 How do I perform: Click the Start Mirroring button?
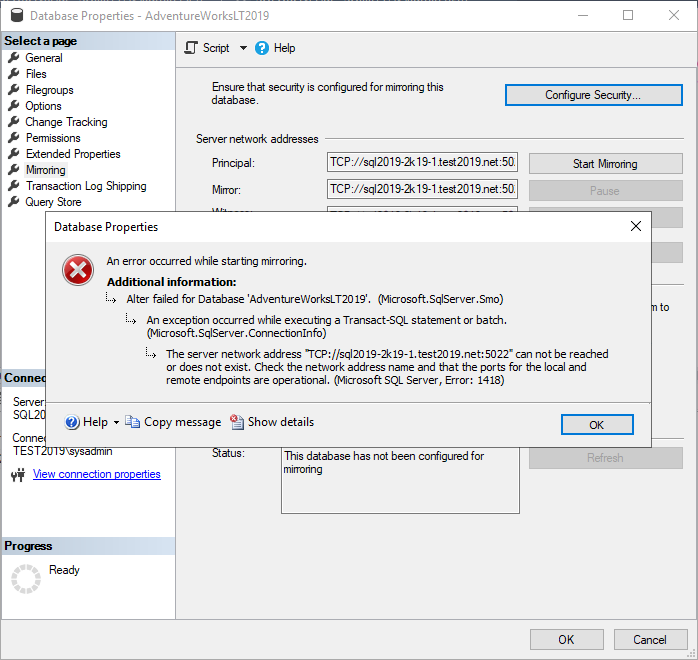605,164
